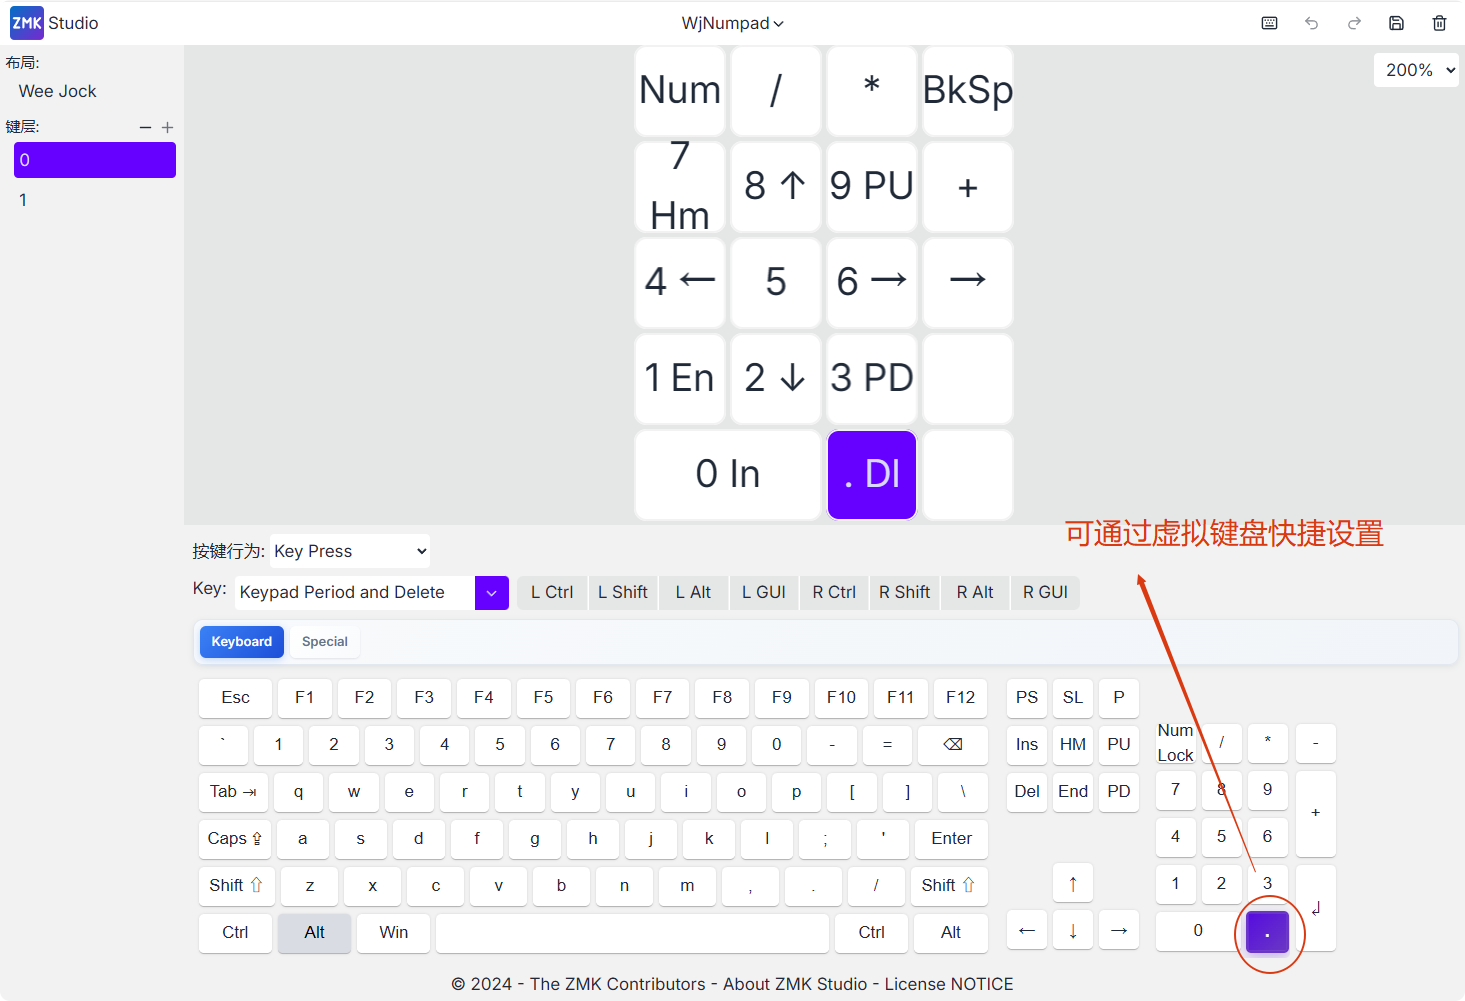
Task: Redo the last change
Action: [1354, 23]
